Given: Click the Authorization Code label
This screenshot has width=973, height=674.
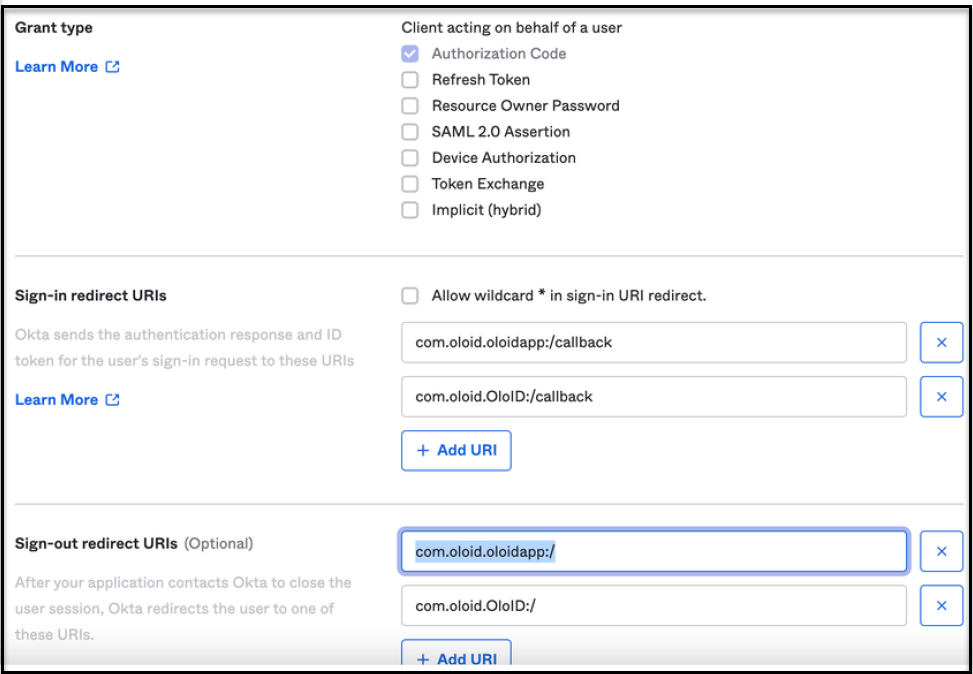Looking at the screenshot, I should click(x=499, y=54).
